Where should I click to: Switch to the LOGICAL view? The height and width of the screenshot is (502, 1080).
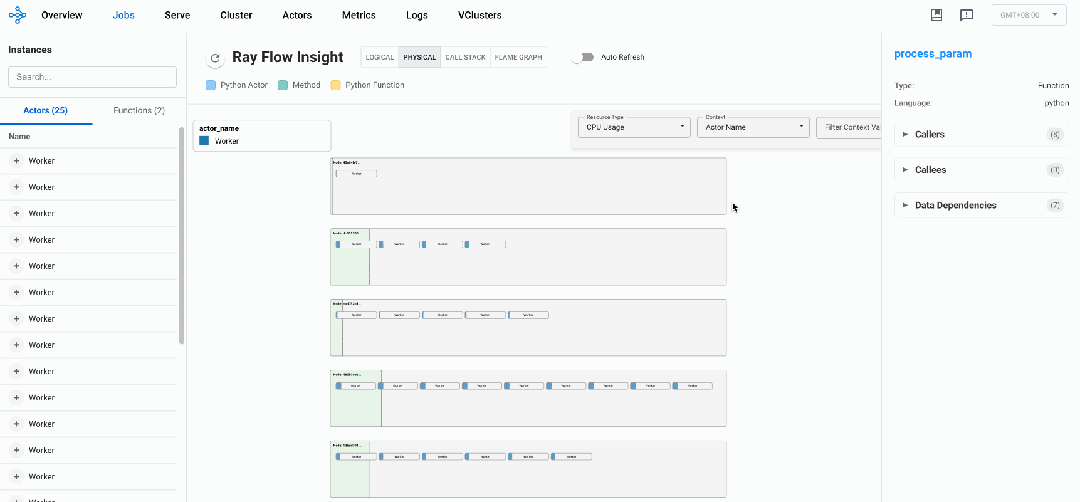coord(380,57)
